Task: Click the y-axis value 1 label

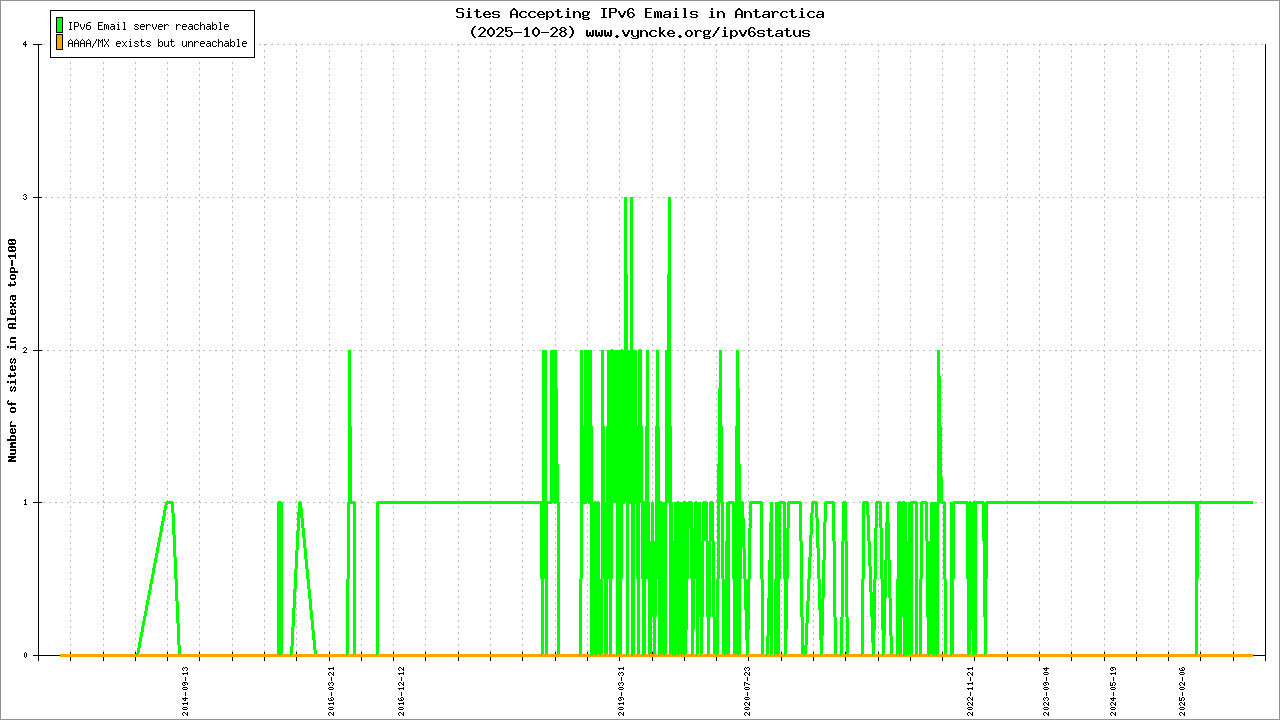Action: click(37, 503)
